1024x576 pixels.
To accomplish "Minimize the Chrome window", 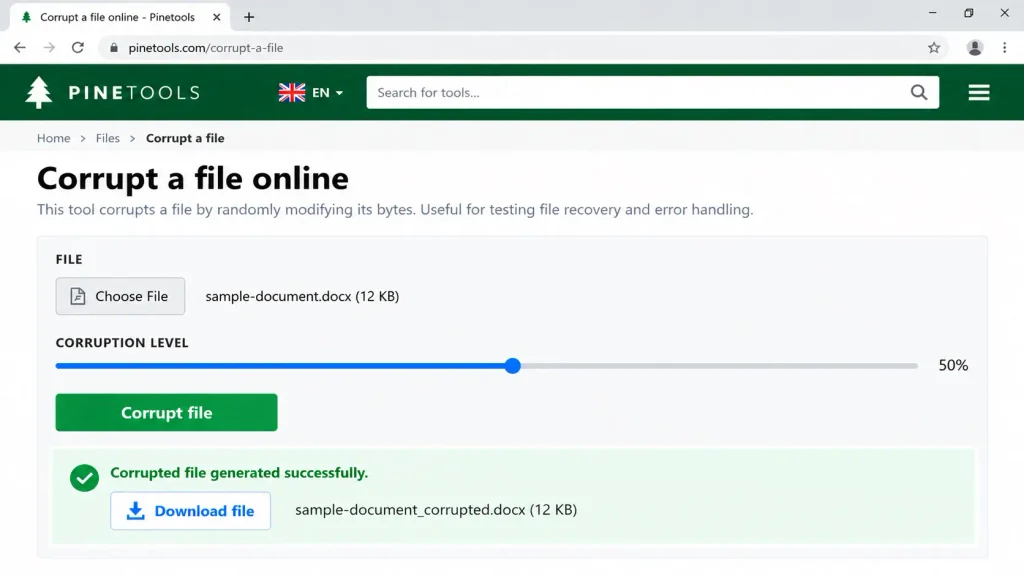I will pos(933,13).
